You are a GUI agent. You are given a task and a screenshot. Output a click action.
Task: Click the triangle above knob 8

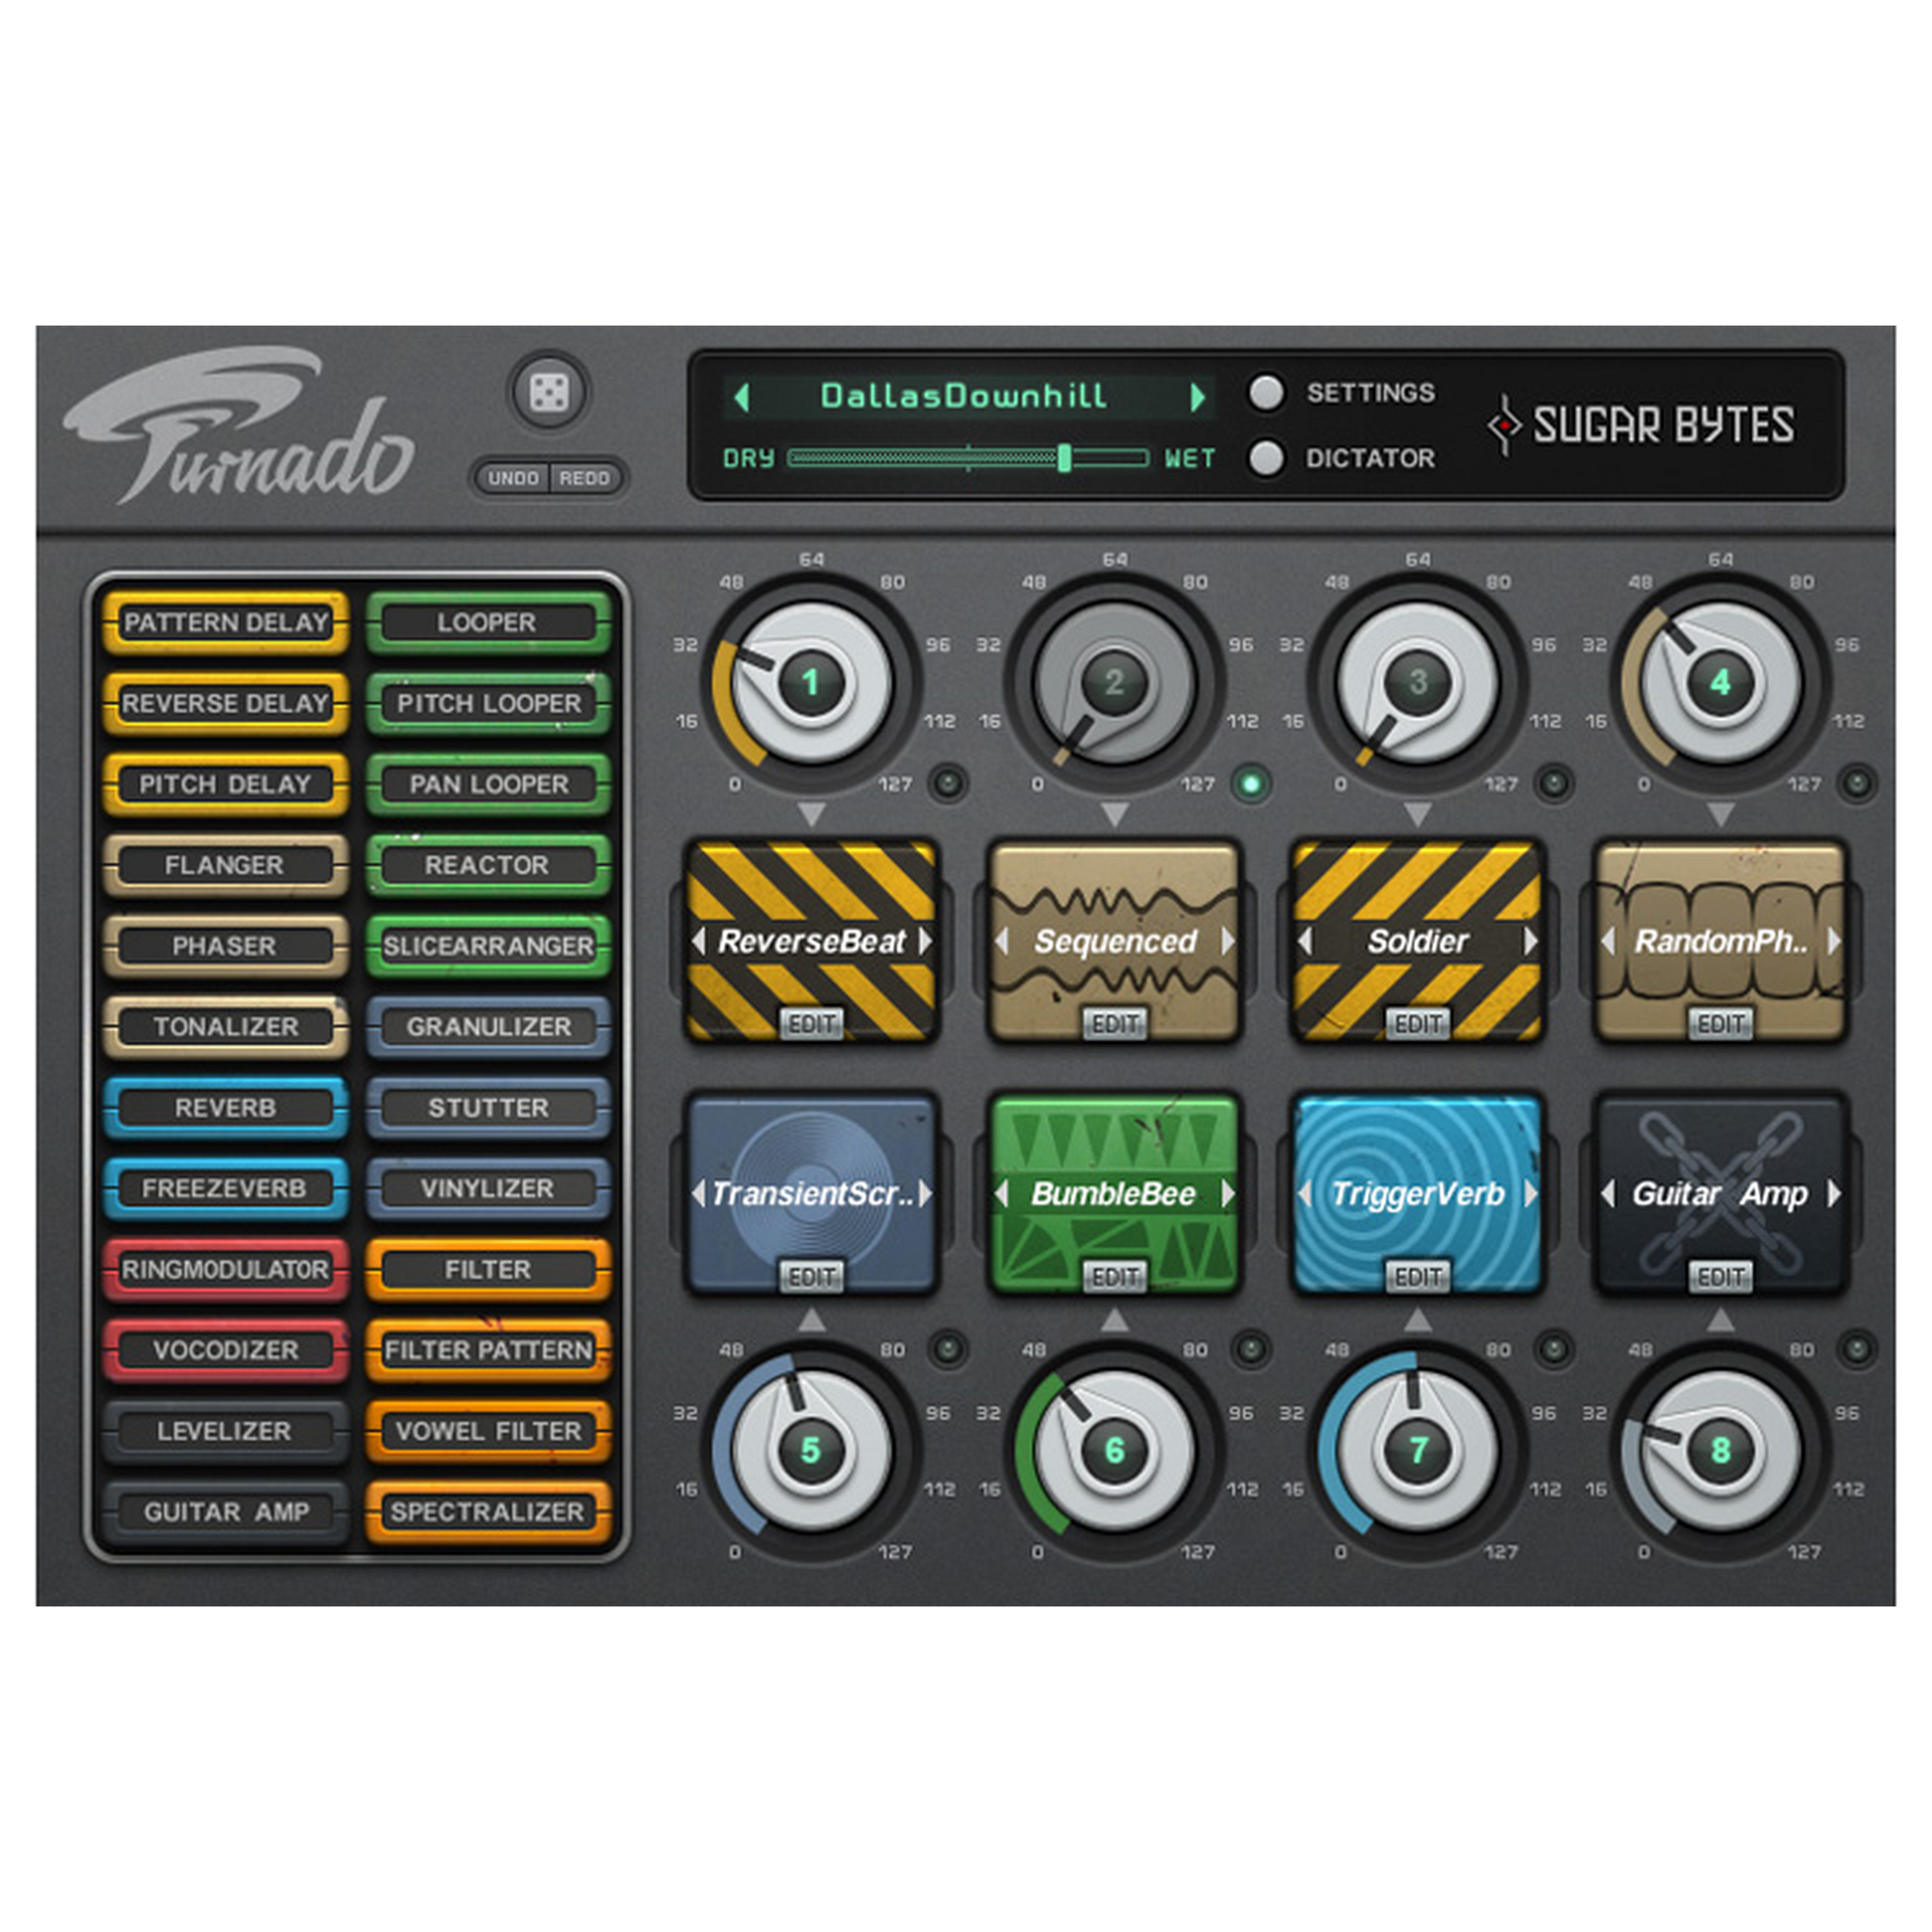1721,1321
